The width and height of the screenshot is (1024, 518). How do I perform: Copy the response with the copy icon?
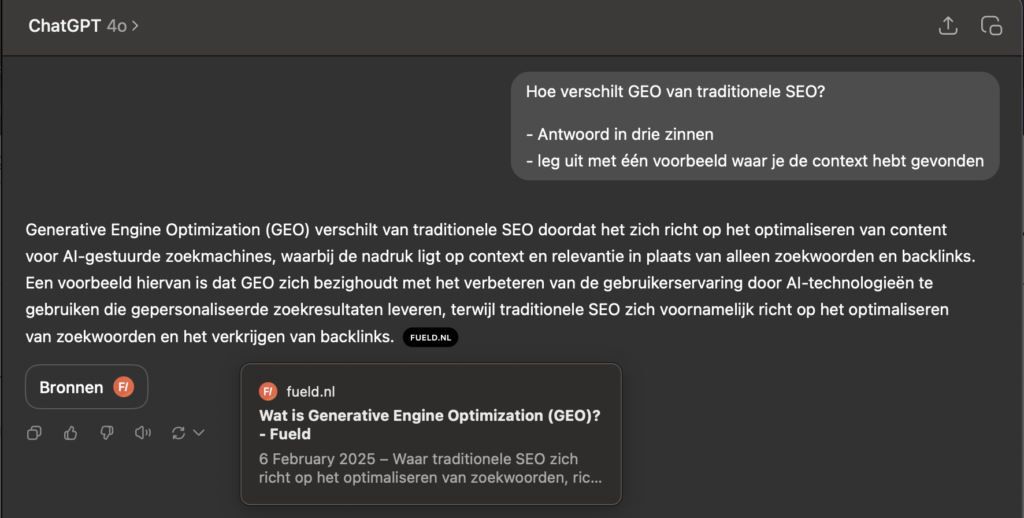(34, 433)
